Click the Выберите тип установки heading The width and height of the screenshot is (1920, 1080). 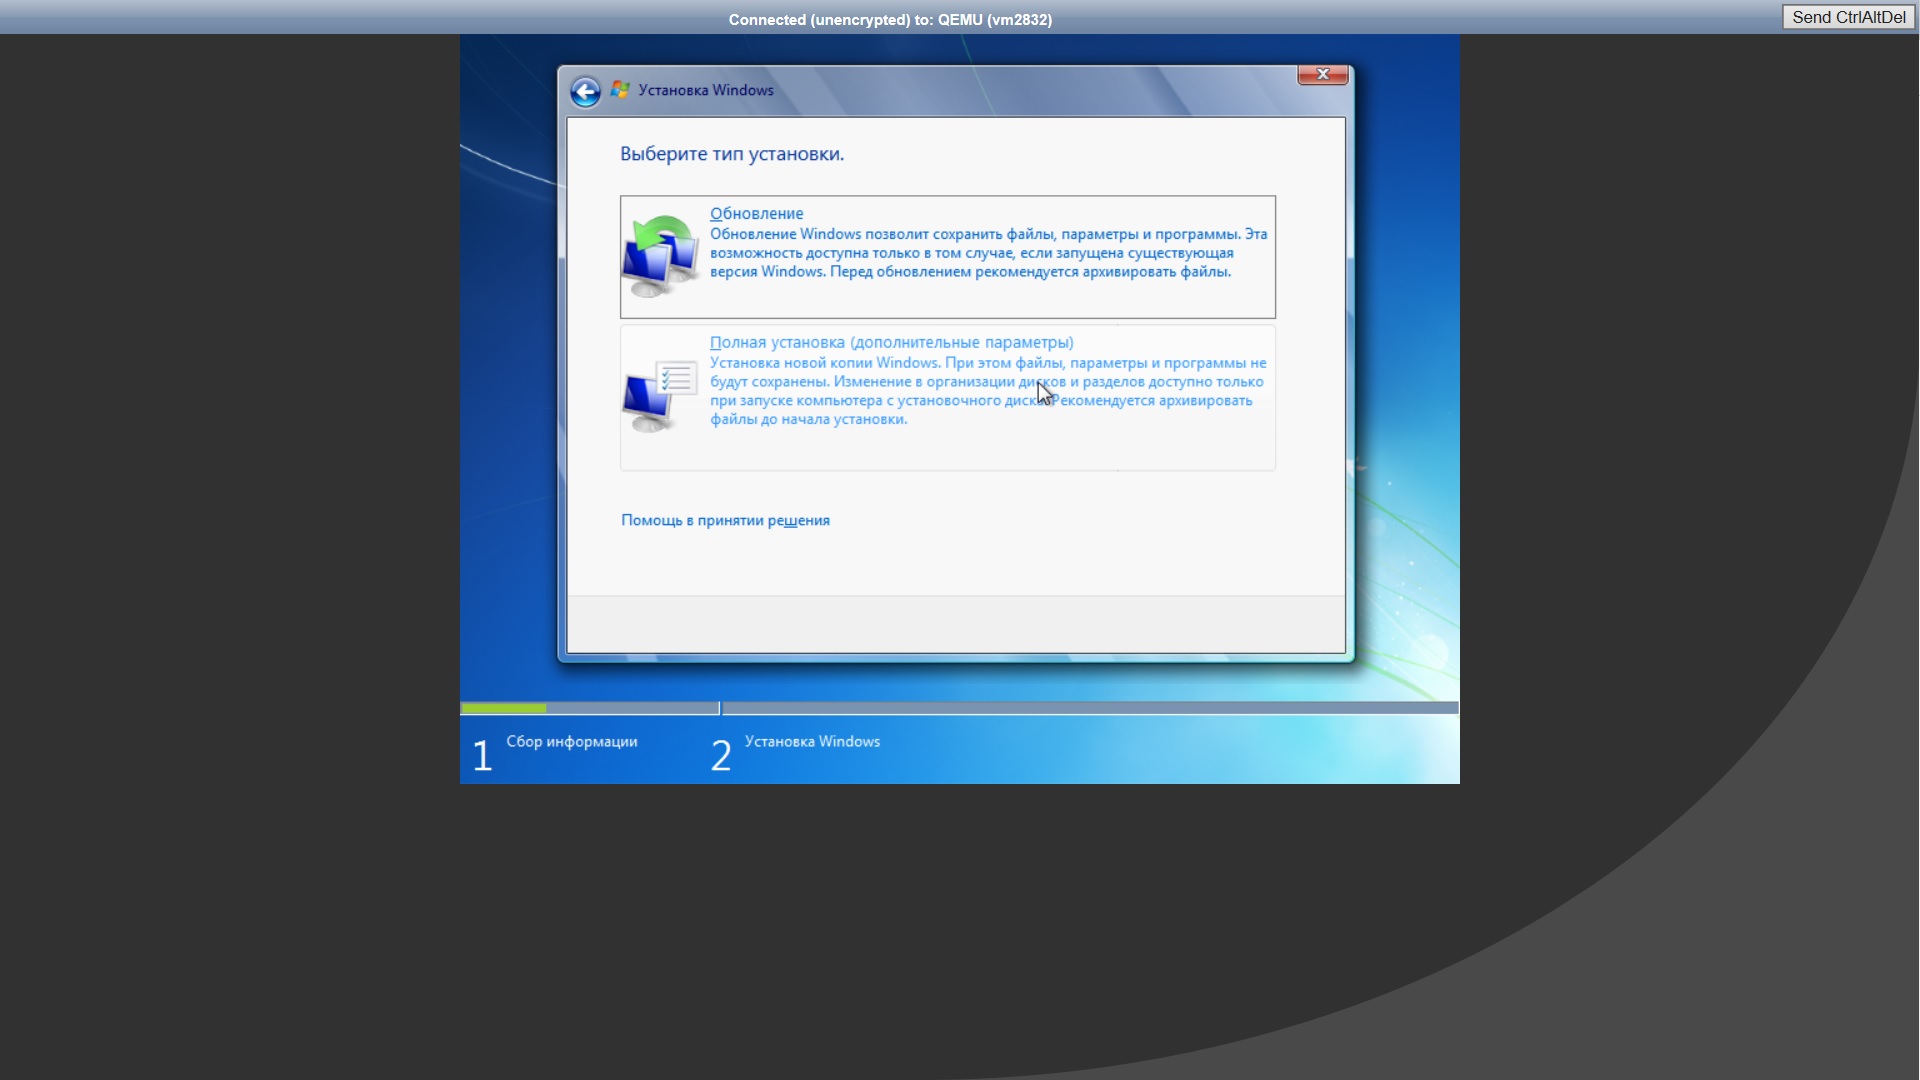pyautogui.click(x=732, y=154)
